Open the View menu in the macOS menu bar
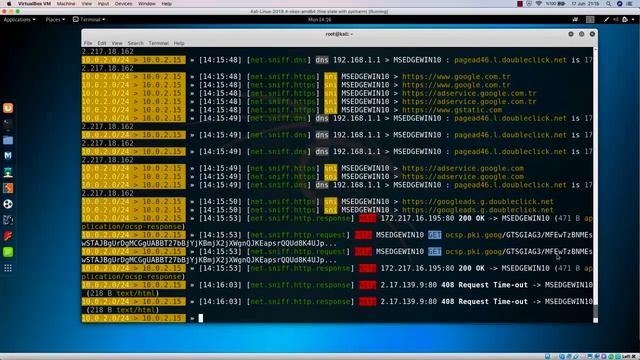 [x=87, y=4]
